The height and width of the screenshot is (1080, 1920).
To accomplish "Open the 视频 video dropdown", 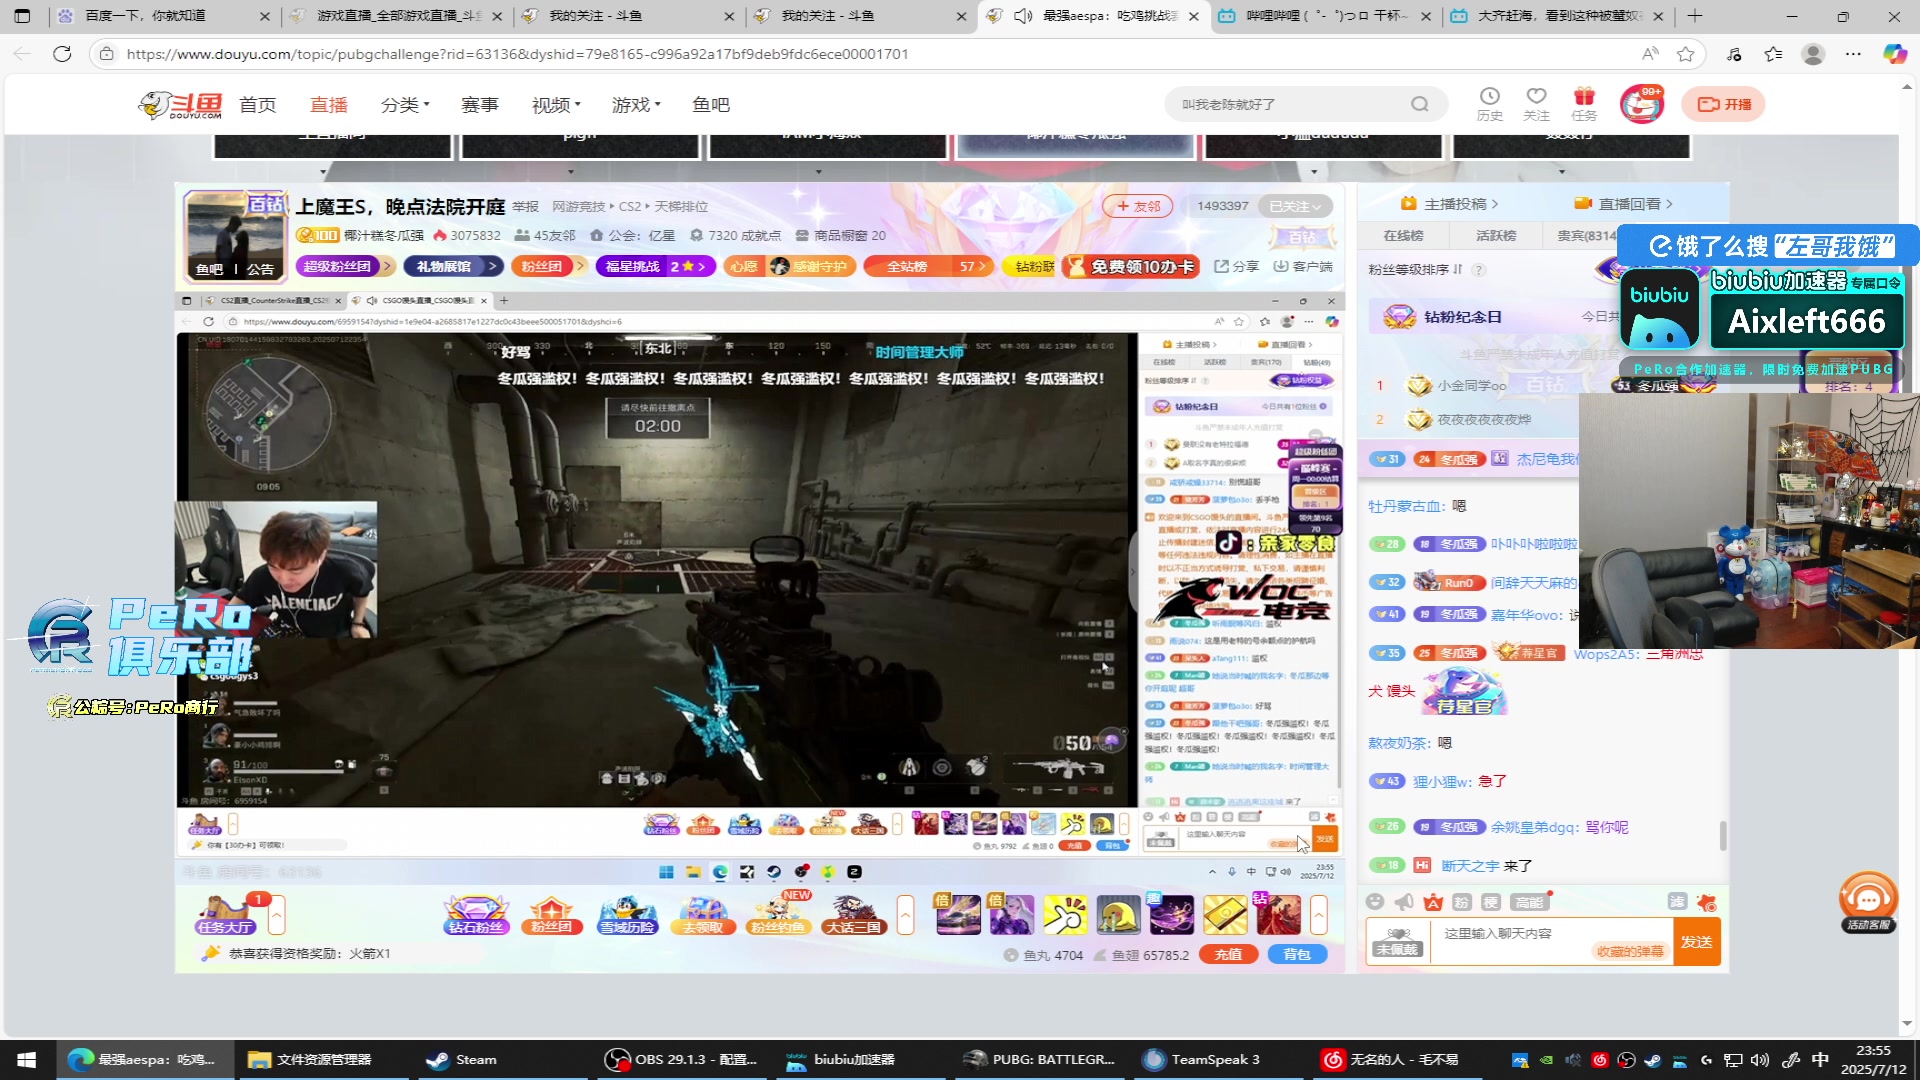I will [x=556, y=105].
